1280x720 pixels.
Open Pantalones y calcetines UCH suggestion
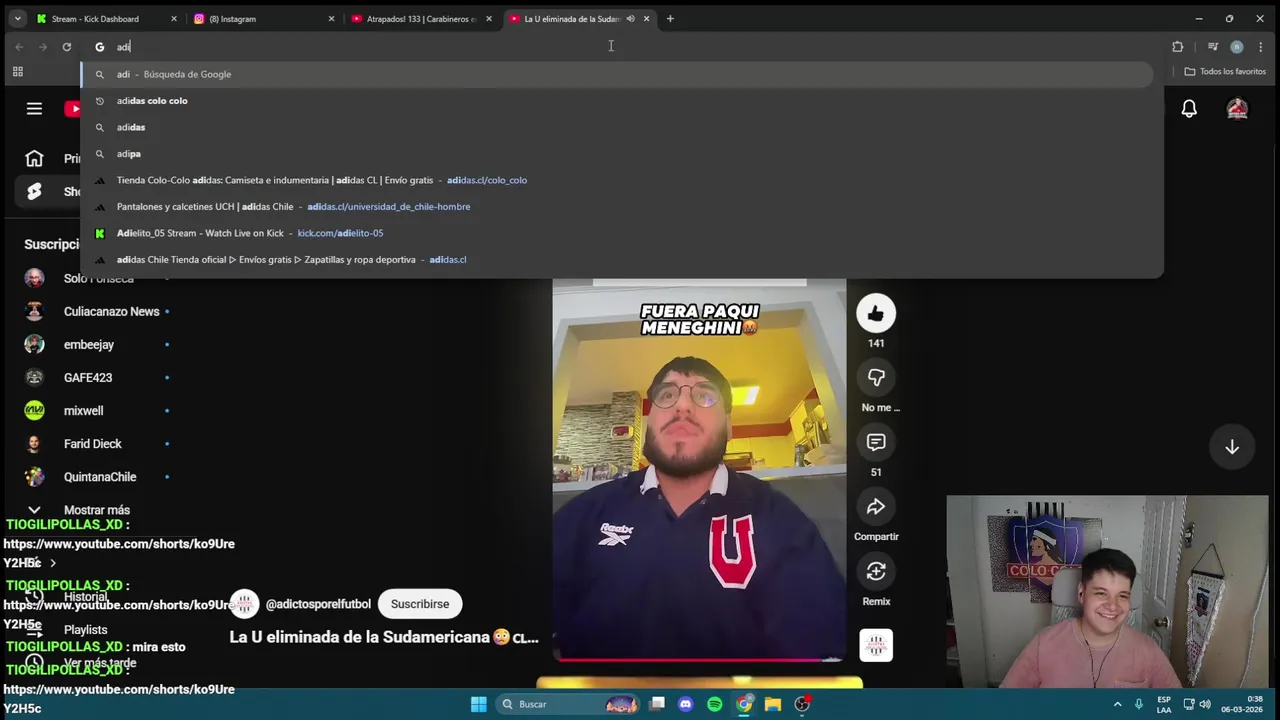[616, 207]
